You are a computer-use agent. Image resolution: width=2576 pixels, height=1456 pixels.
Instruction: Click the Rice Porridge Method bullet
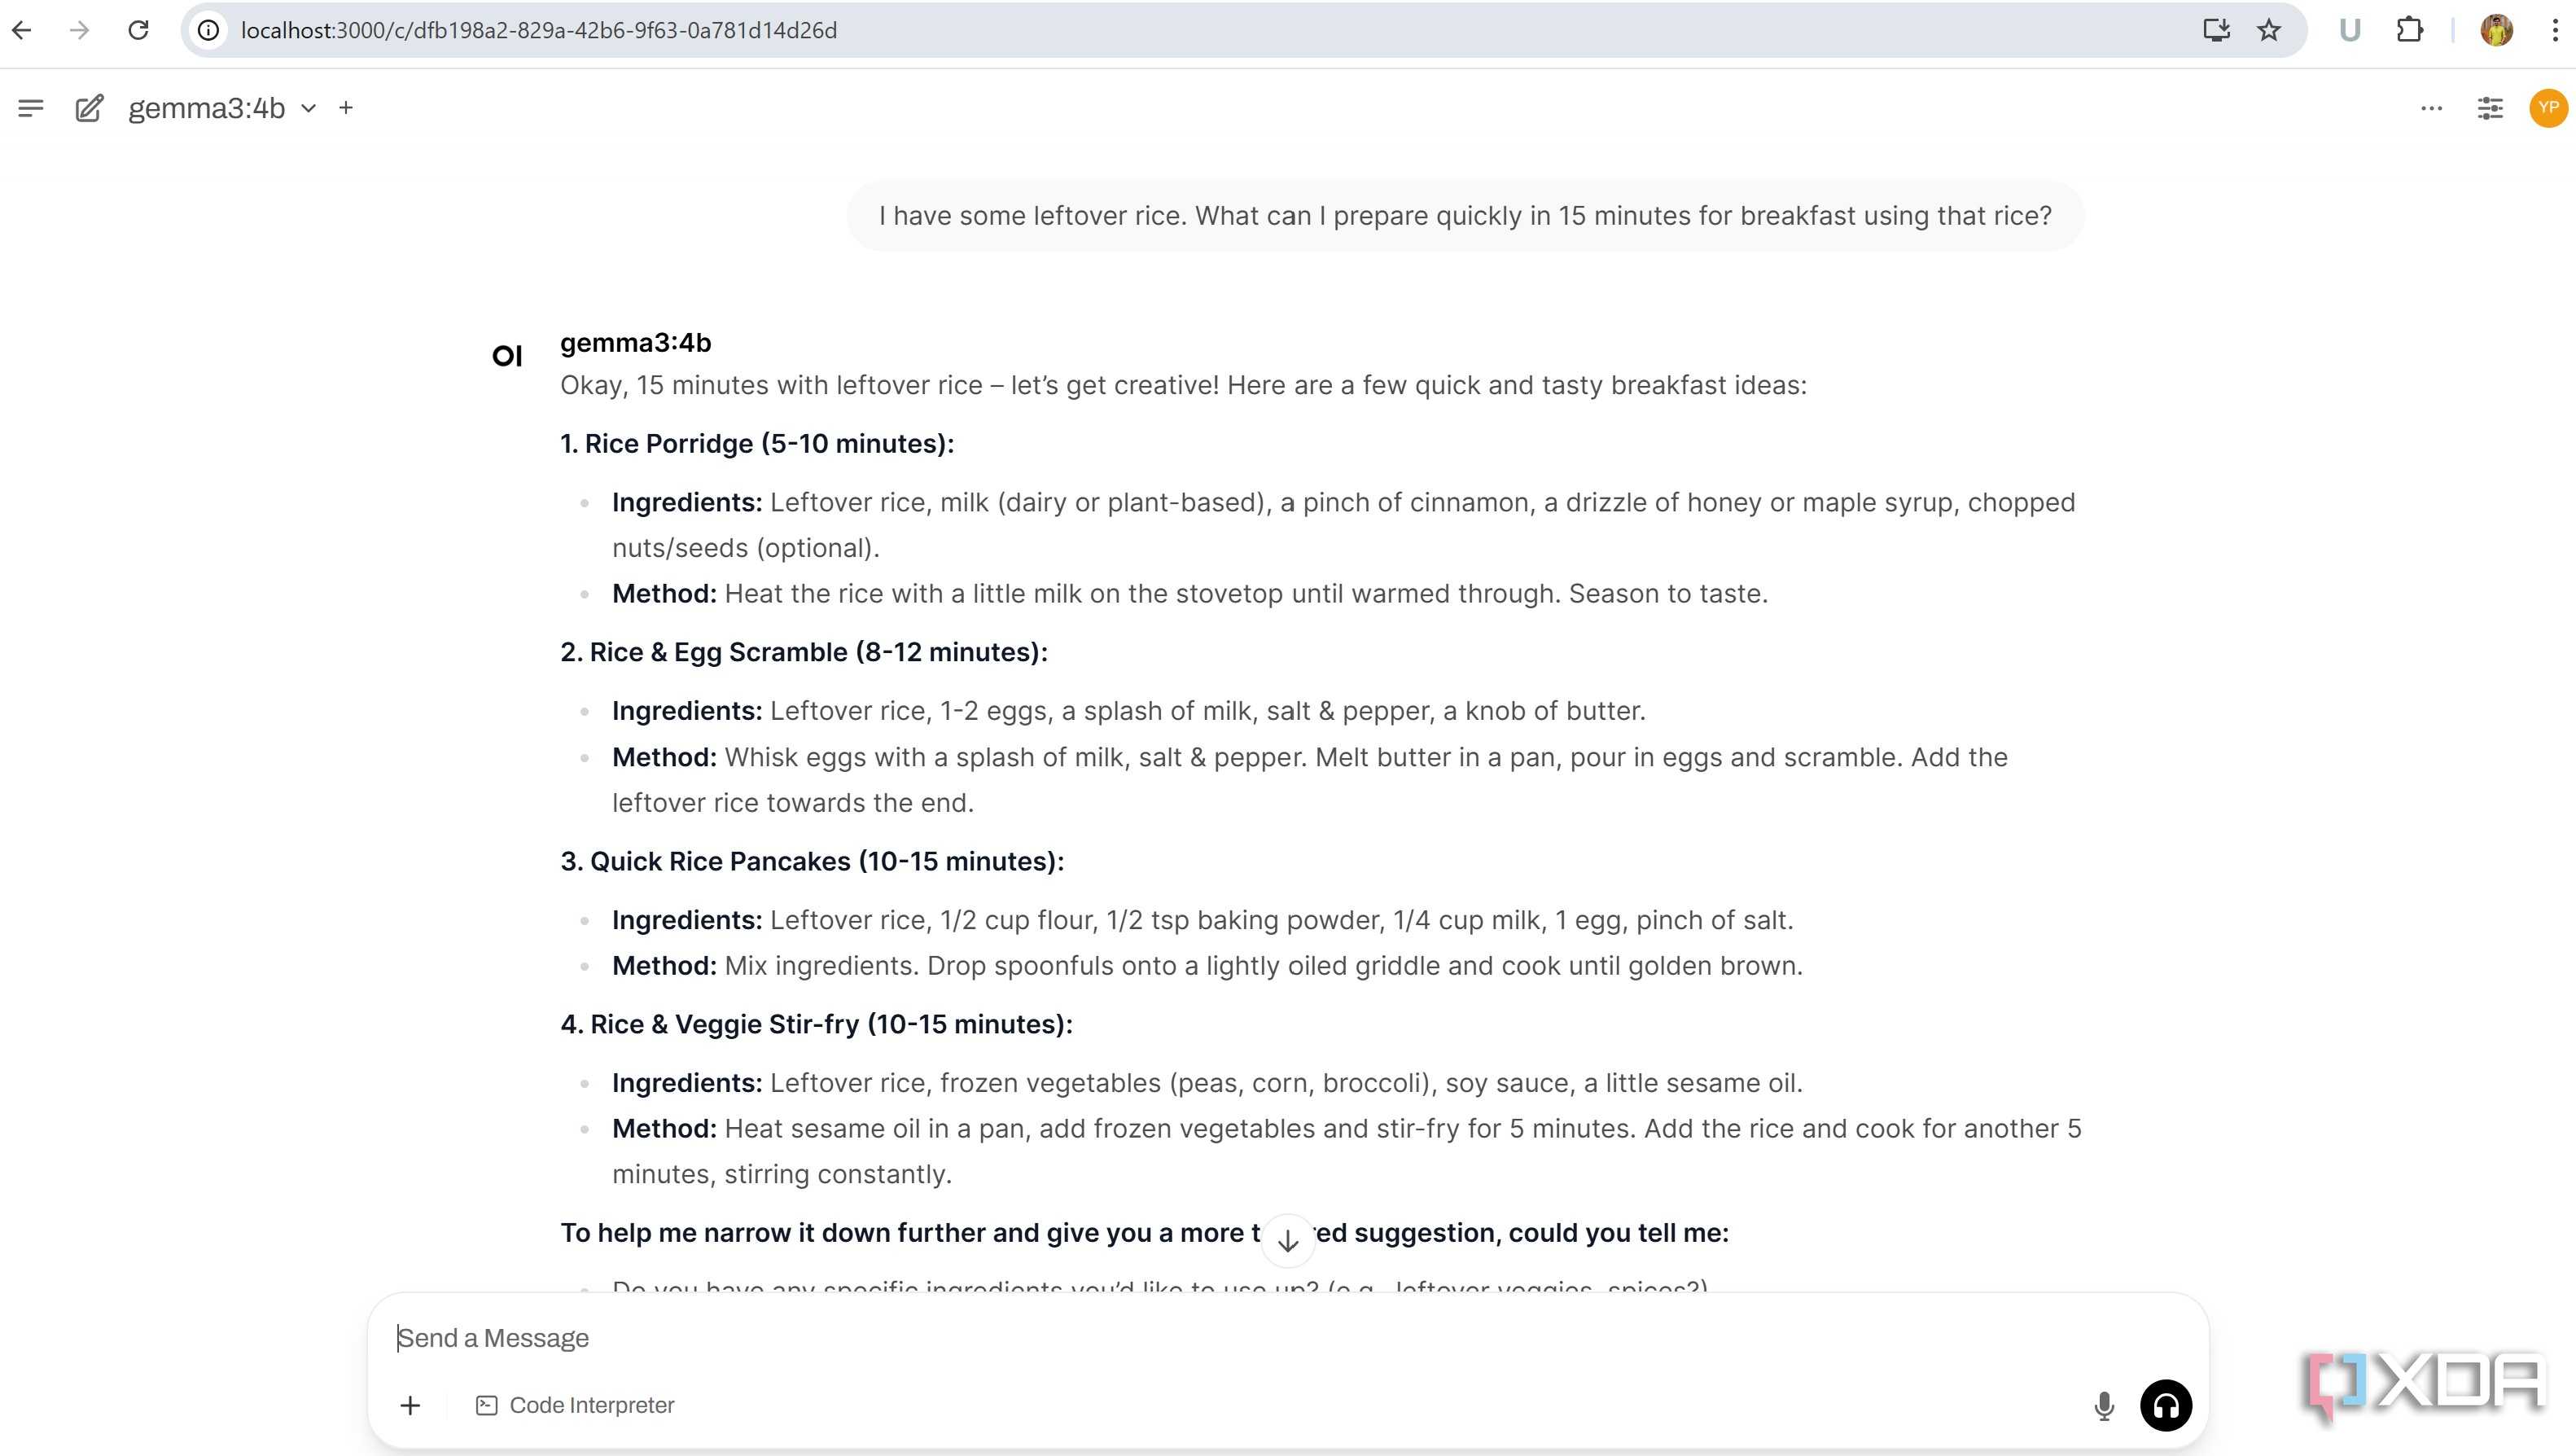point(1190,594)
